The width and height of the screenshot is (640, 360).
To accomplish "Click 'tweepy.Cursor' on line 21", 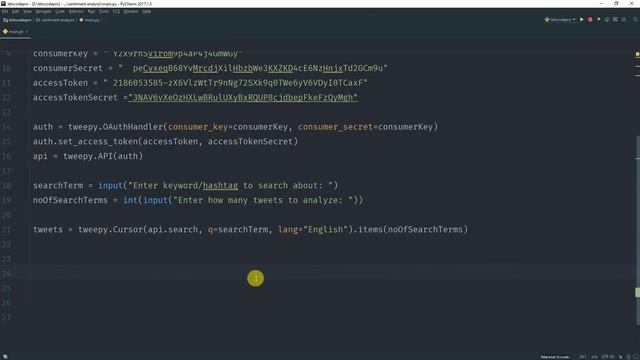I will [110, 230].
